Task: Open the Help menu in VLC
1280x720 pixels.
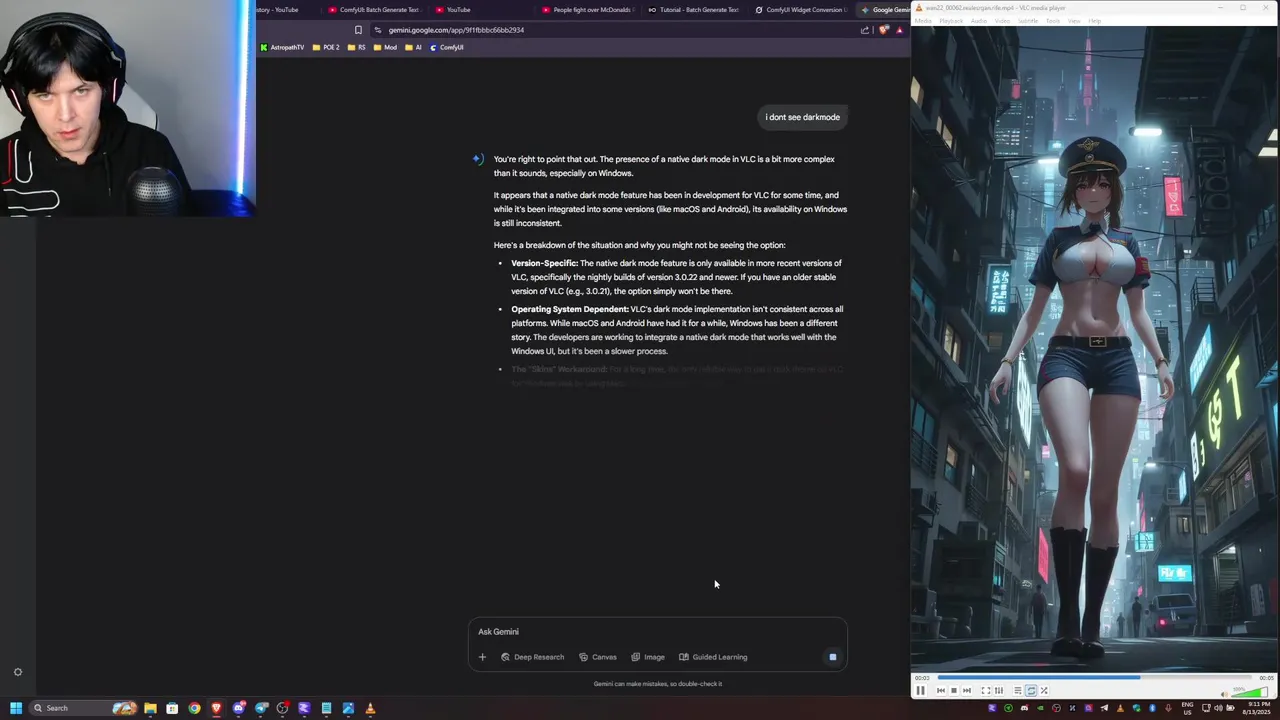Action: (1095, 21)
